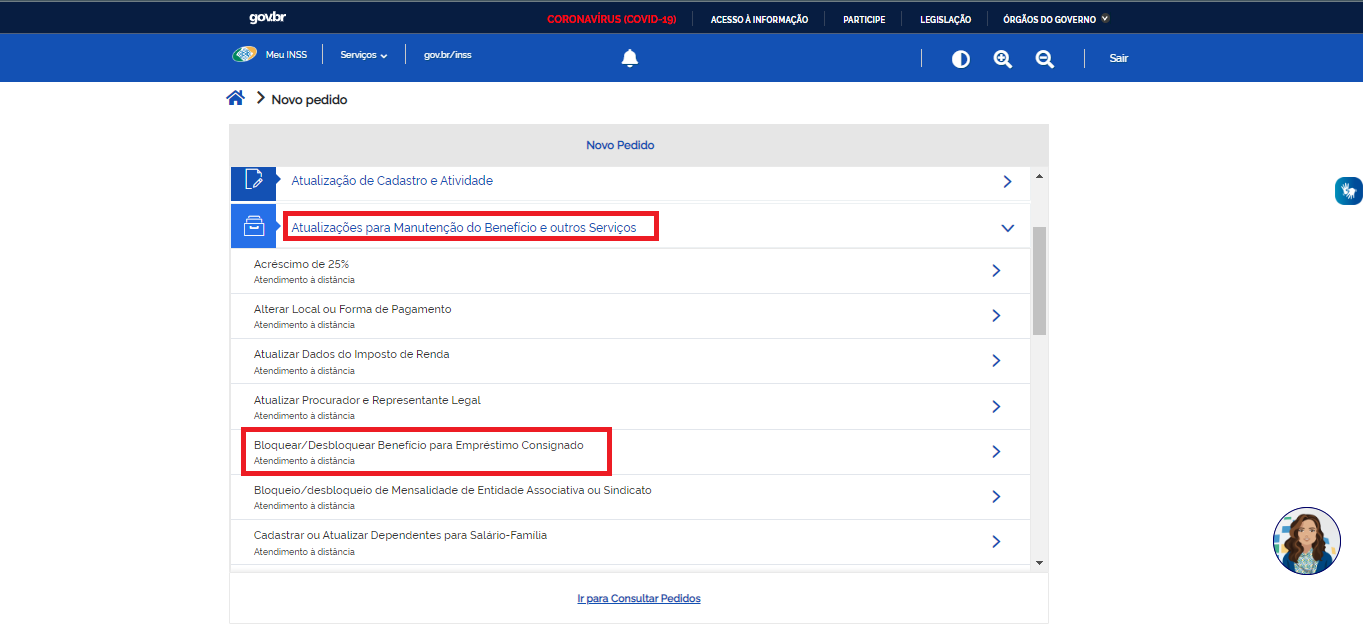
Task: Select Bloquear/Desbloquear Benefício para Empréstimo Consignado
Action: pyautogui.click(x=418, y=445)
